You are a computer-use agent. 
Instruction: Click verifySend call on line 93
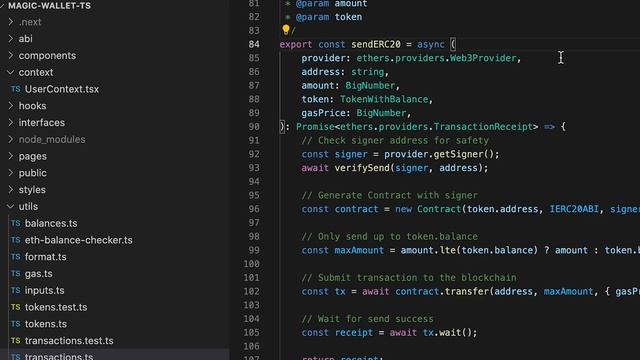[362, 168]
